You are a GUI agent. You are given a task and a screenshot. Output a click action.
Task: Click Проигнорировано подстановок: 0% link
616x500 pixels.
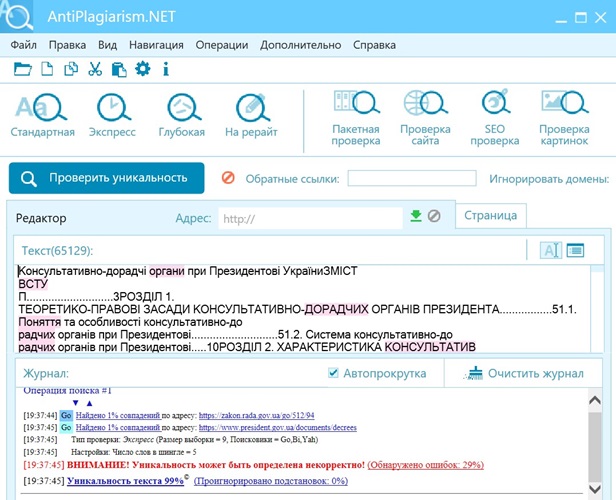271,481
